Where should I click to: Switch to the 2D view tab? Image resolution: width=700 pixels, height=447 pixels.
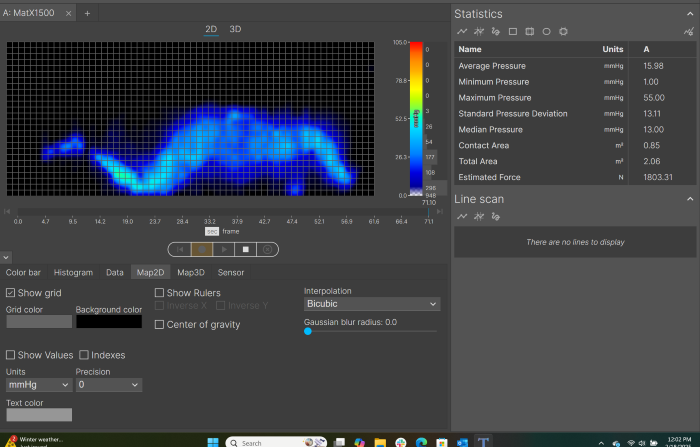pos(211,29)
